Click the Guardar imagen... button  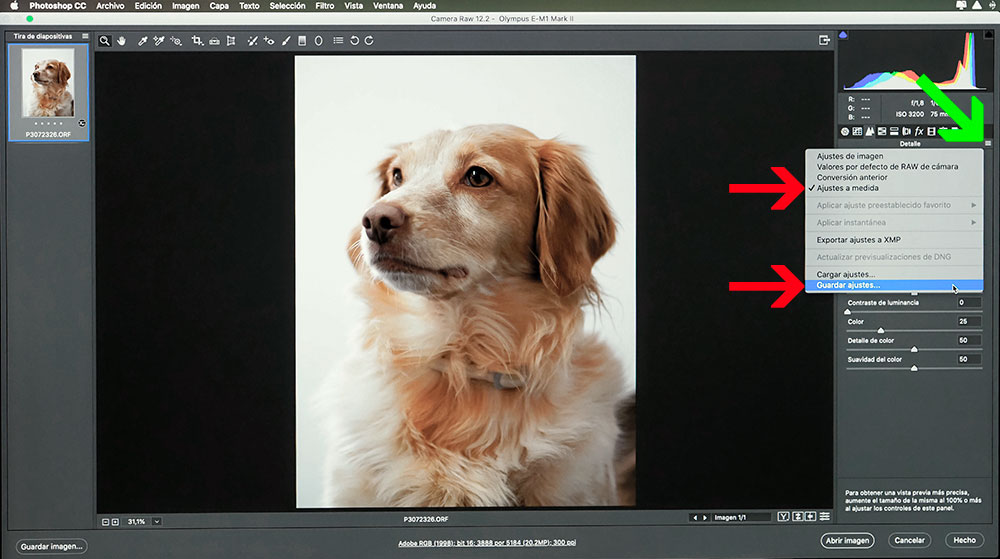52,546
